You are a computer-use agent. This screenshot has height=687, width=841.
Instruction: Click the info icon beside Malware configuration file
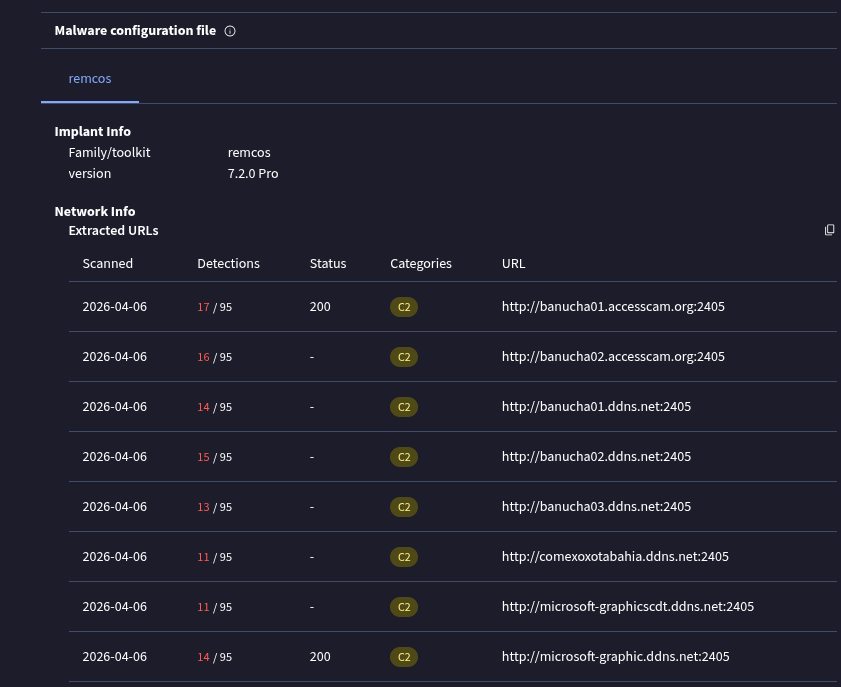tap(230, 31)
